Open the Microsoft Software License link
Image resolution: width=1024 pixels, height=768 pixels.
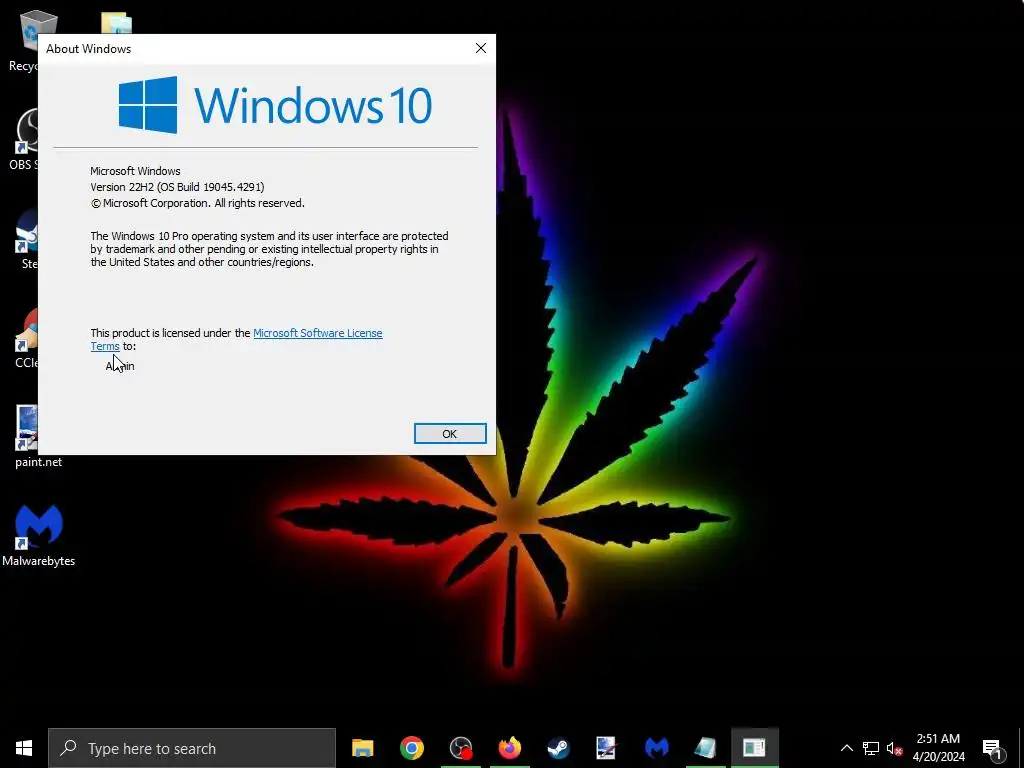click(x=317, y=333)
